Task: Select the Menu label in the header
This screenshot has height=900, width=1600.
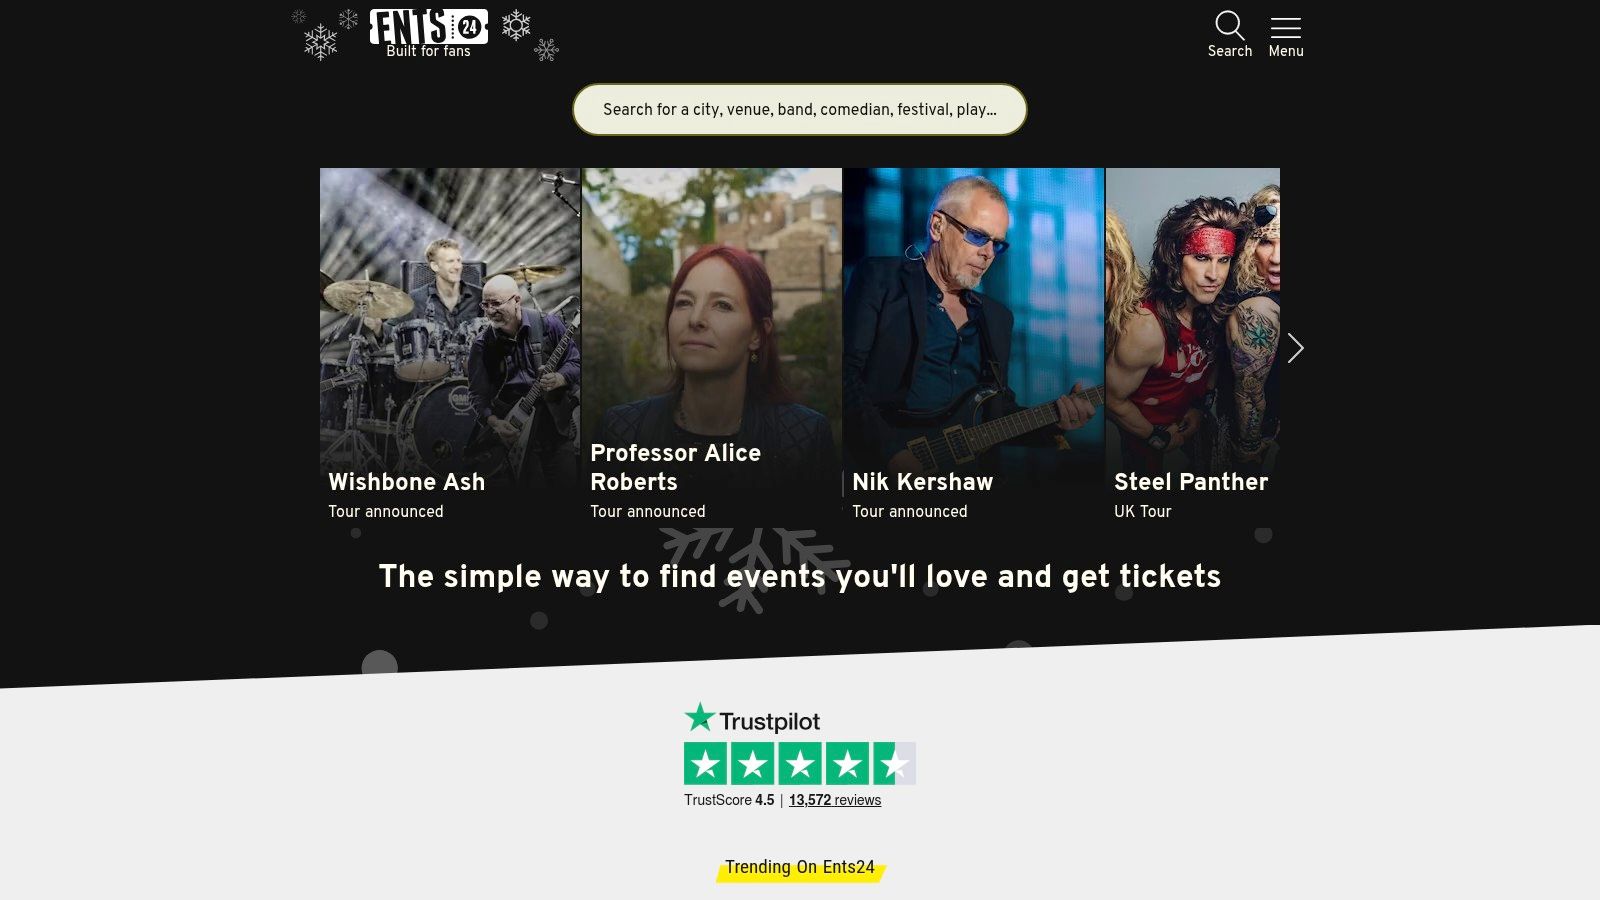Action: [x=1286, y=51]
